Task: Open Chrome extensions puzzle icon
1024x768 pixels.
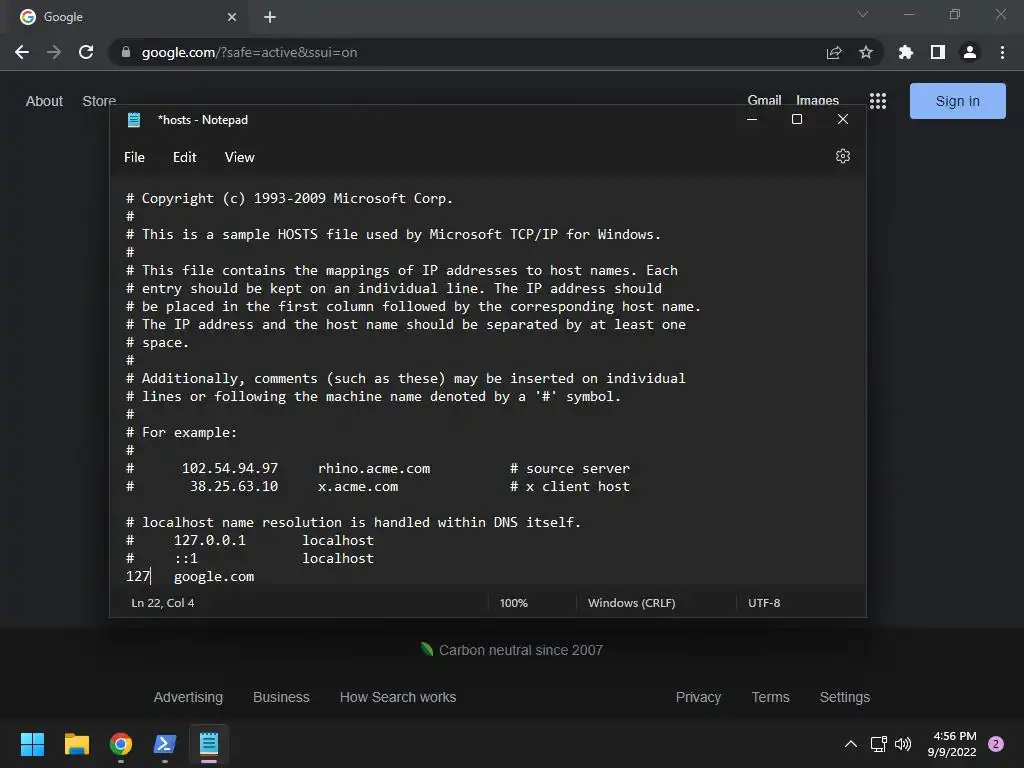Action: coord(906,52)
